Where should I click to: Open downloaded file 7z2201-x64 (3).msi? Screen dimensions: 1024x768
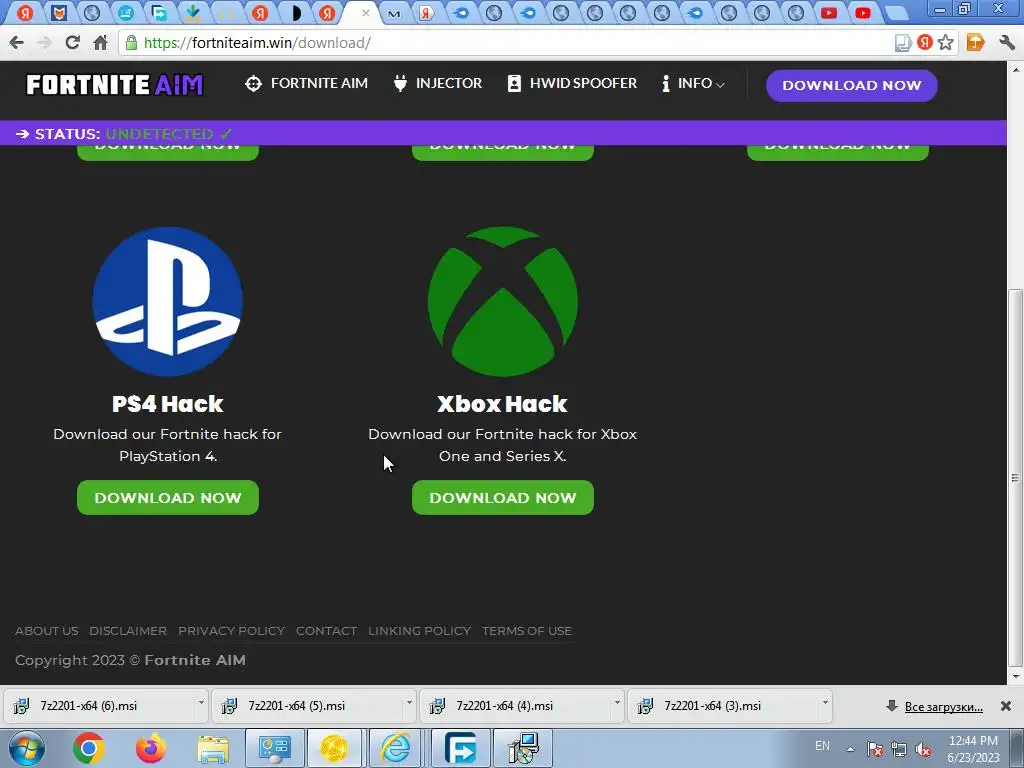coord(722,706)
